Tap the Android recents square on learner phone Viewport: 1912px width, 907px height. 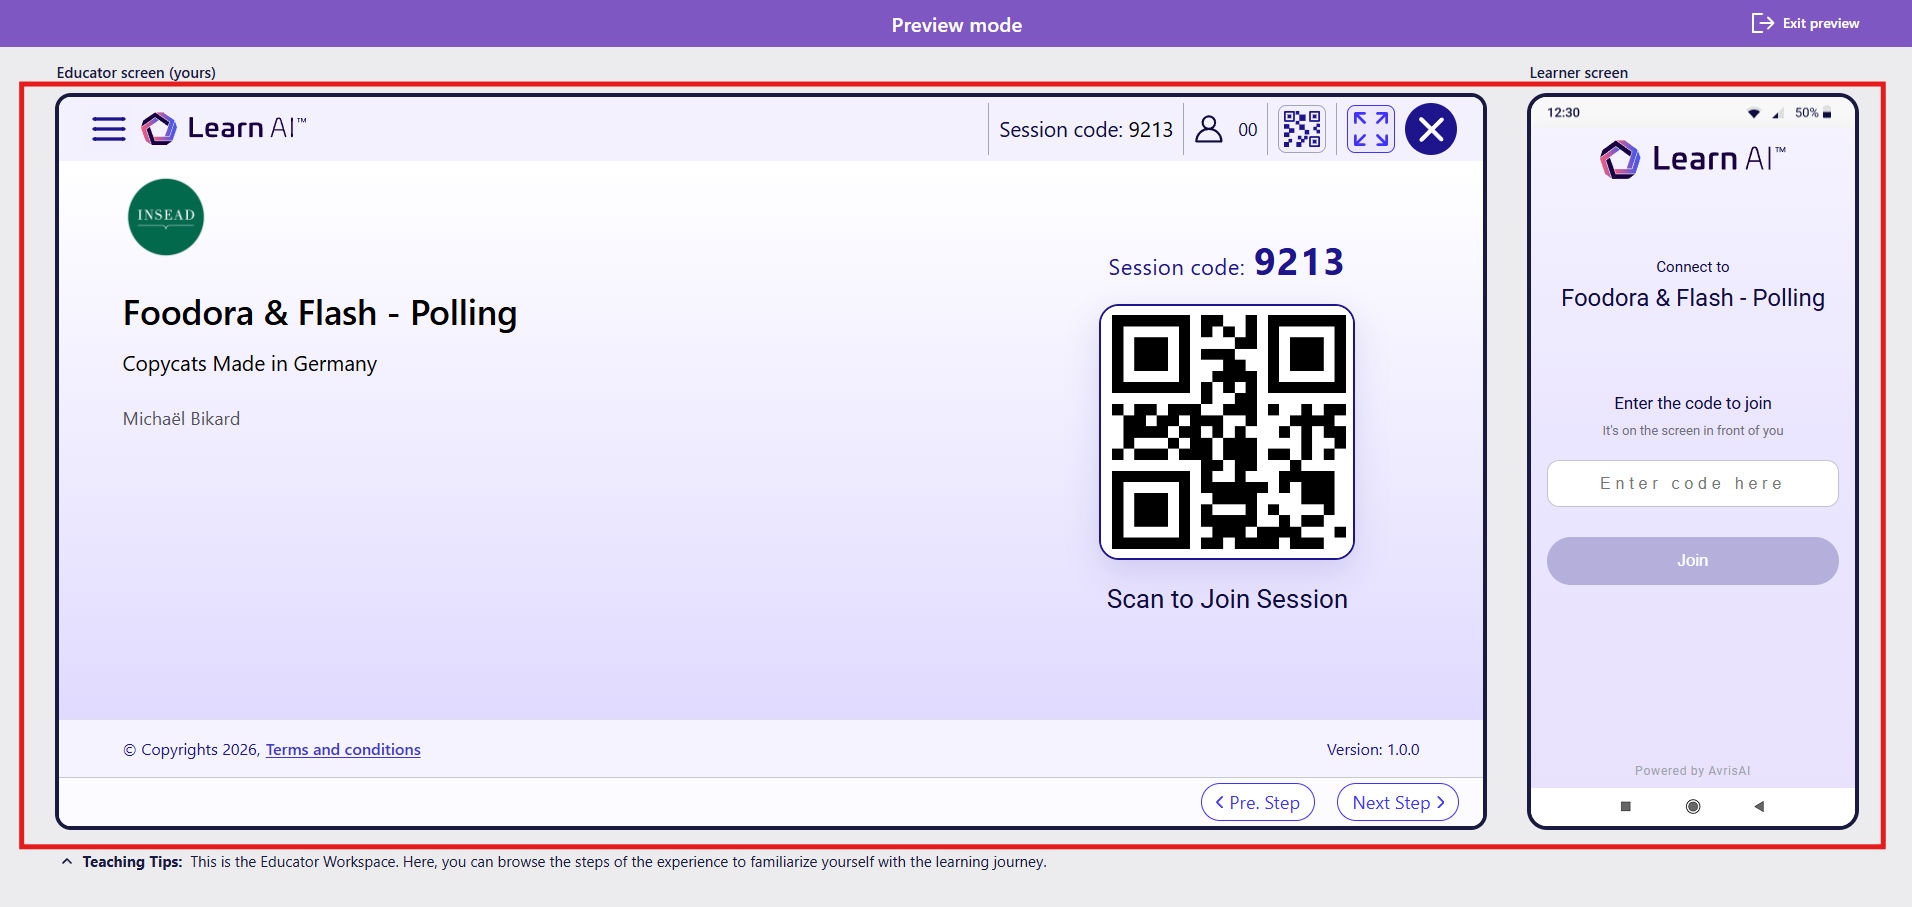pyautogui.click(x=1626, y=806)
